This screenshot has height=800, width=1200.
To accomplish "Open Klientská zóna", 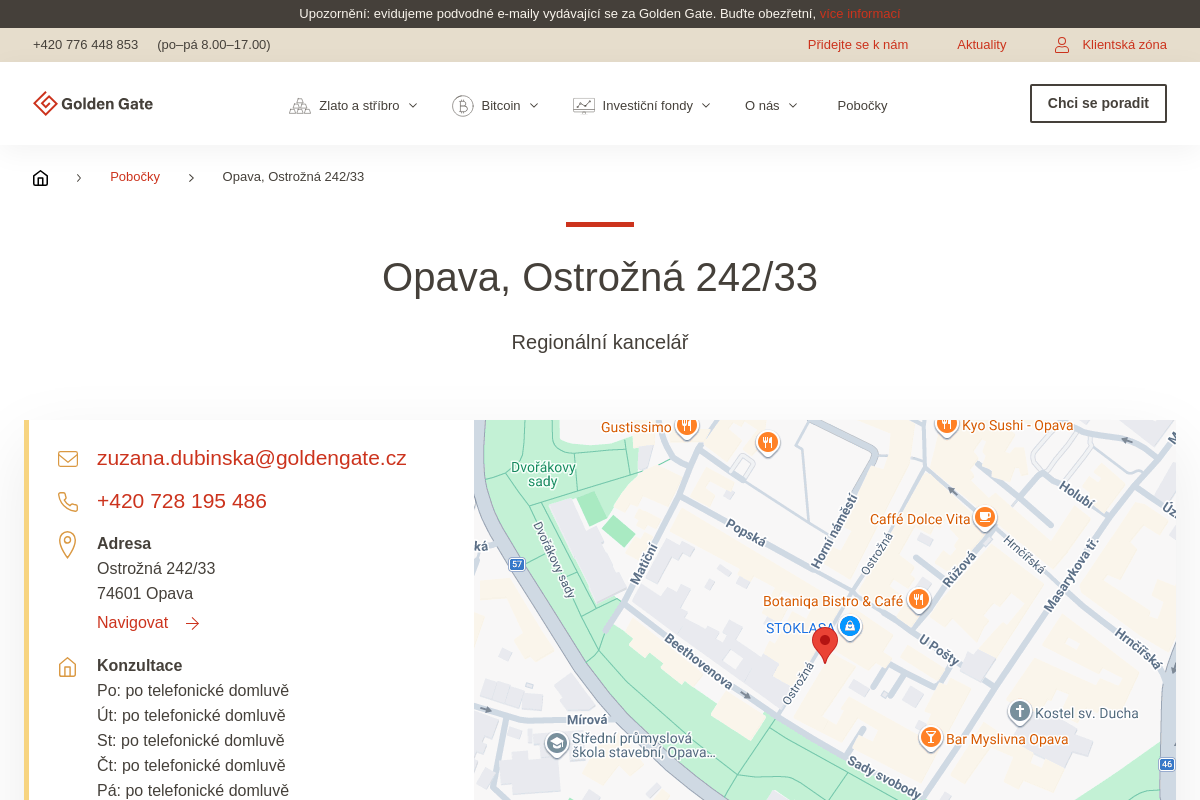I will 1124,45.
